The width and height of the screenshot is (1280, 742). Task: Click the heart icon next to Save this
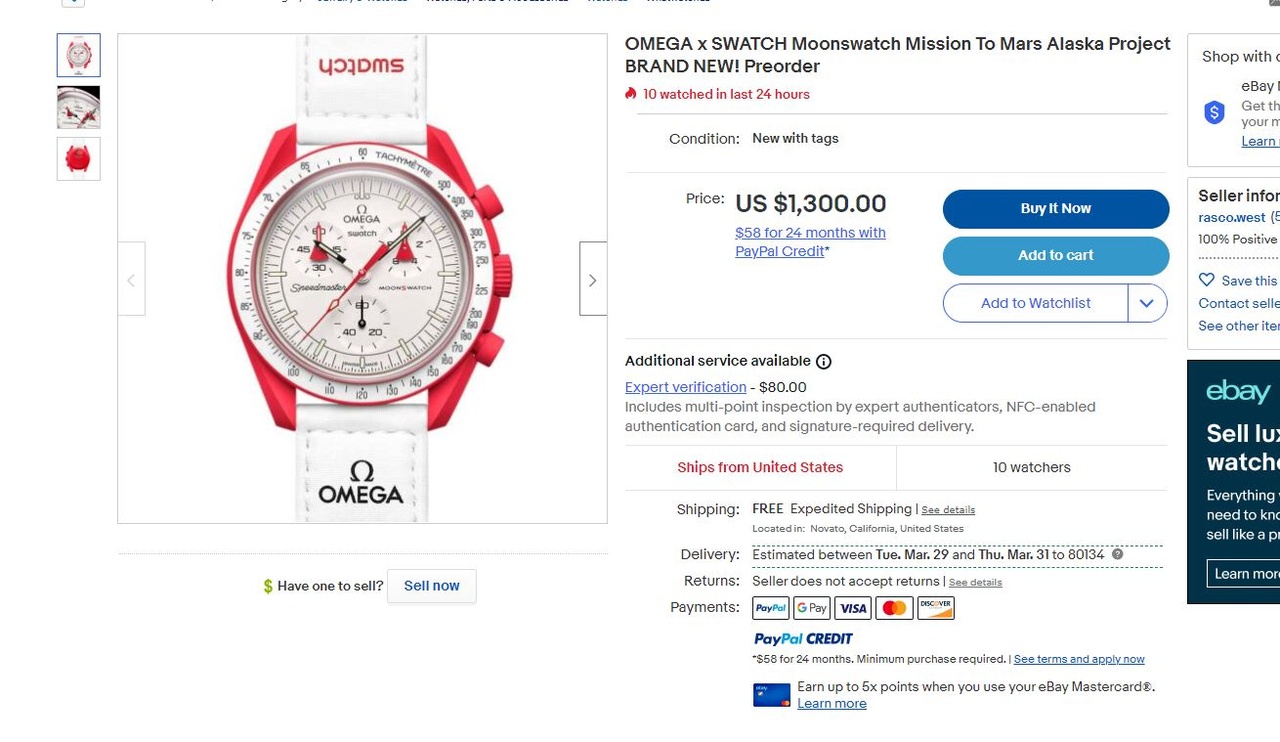[x=1207, y=281]
